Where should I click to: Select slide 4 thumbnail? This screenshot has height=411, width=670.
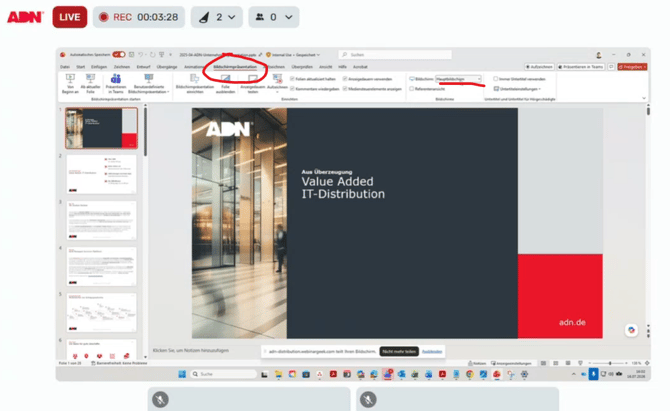pos(101,266)
